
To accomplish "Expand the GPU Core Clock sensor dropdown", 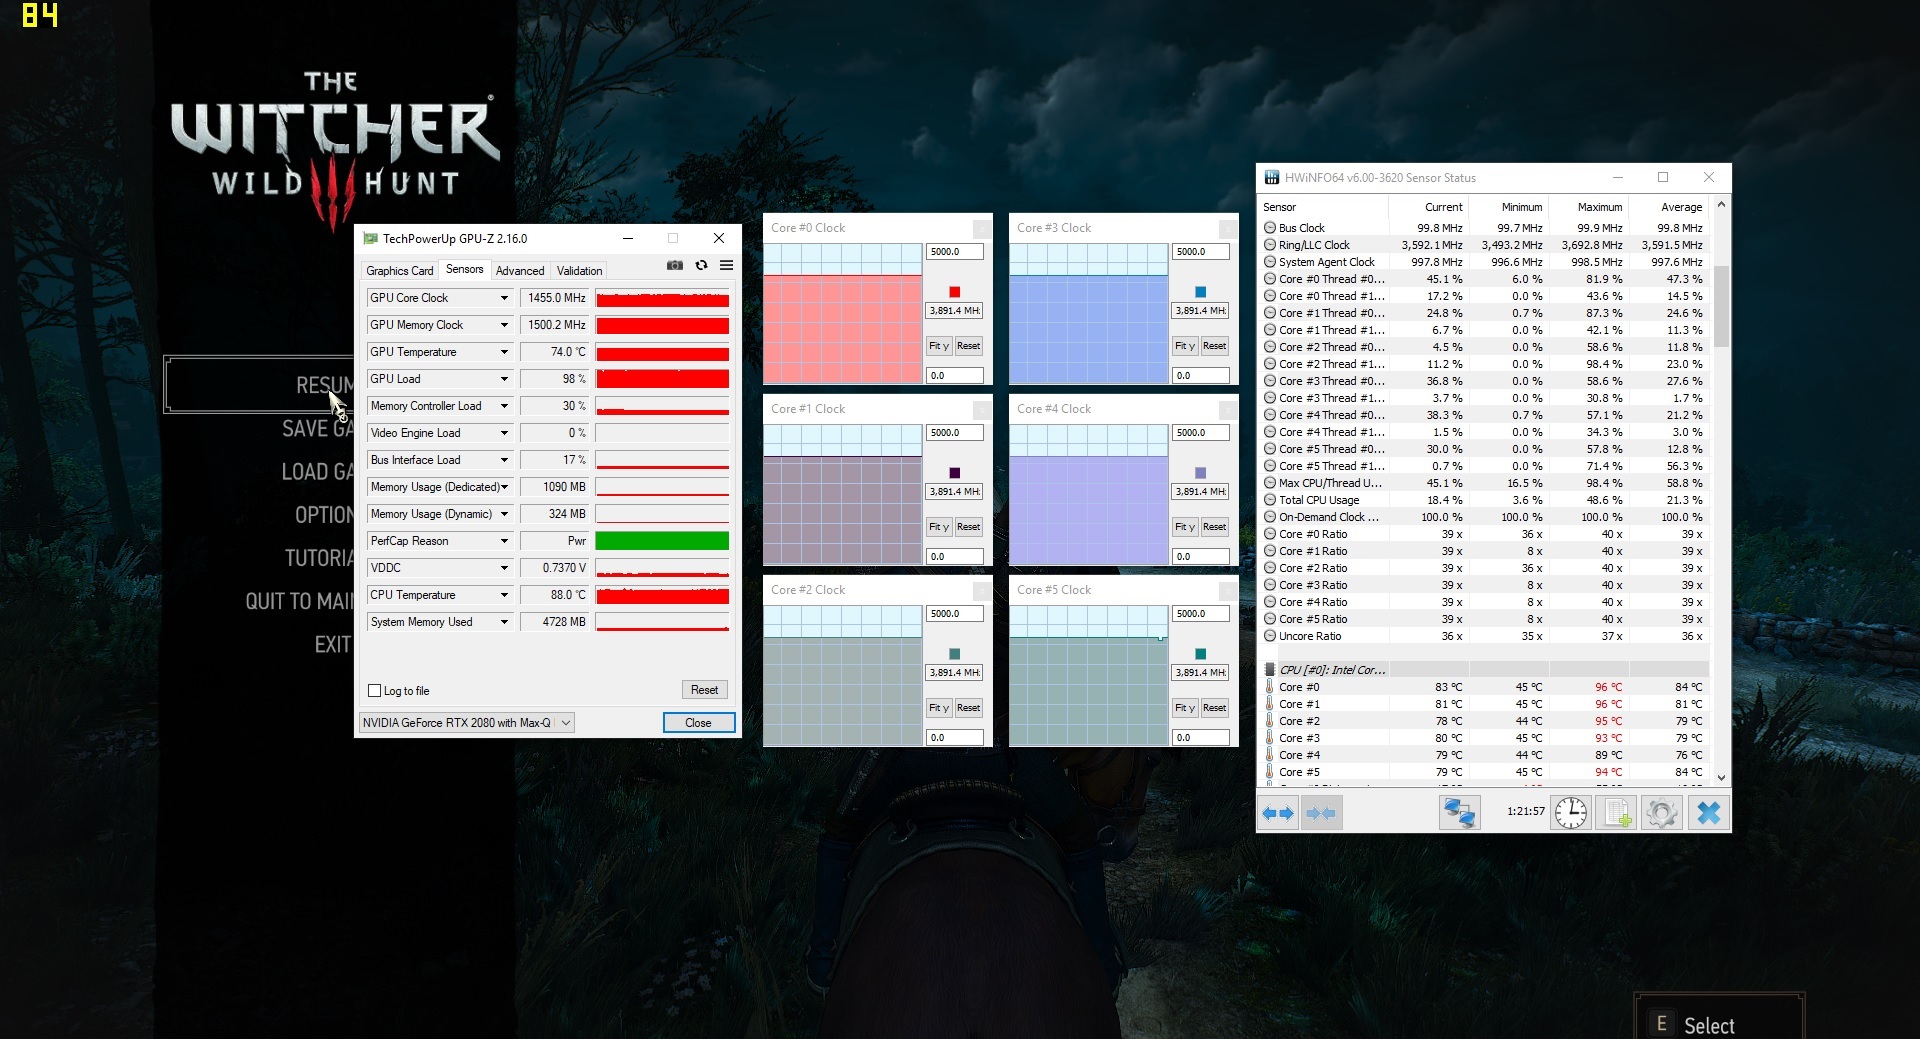I will pyautogui.click(x=504, y=298).
